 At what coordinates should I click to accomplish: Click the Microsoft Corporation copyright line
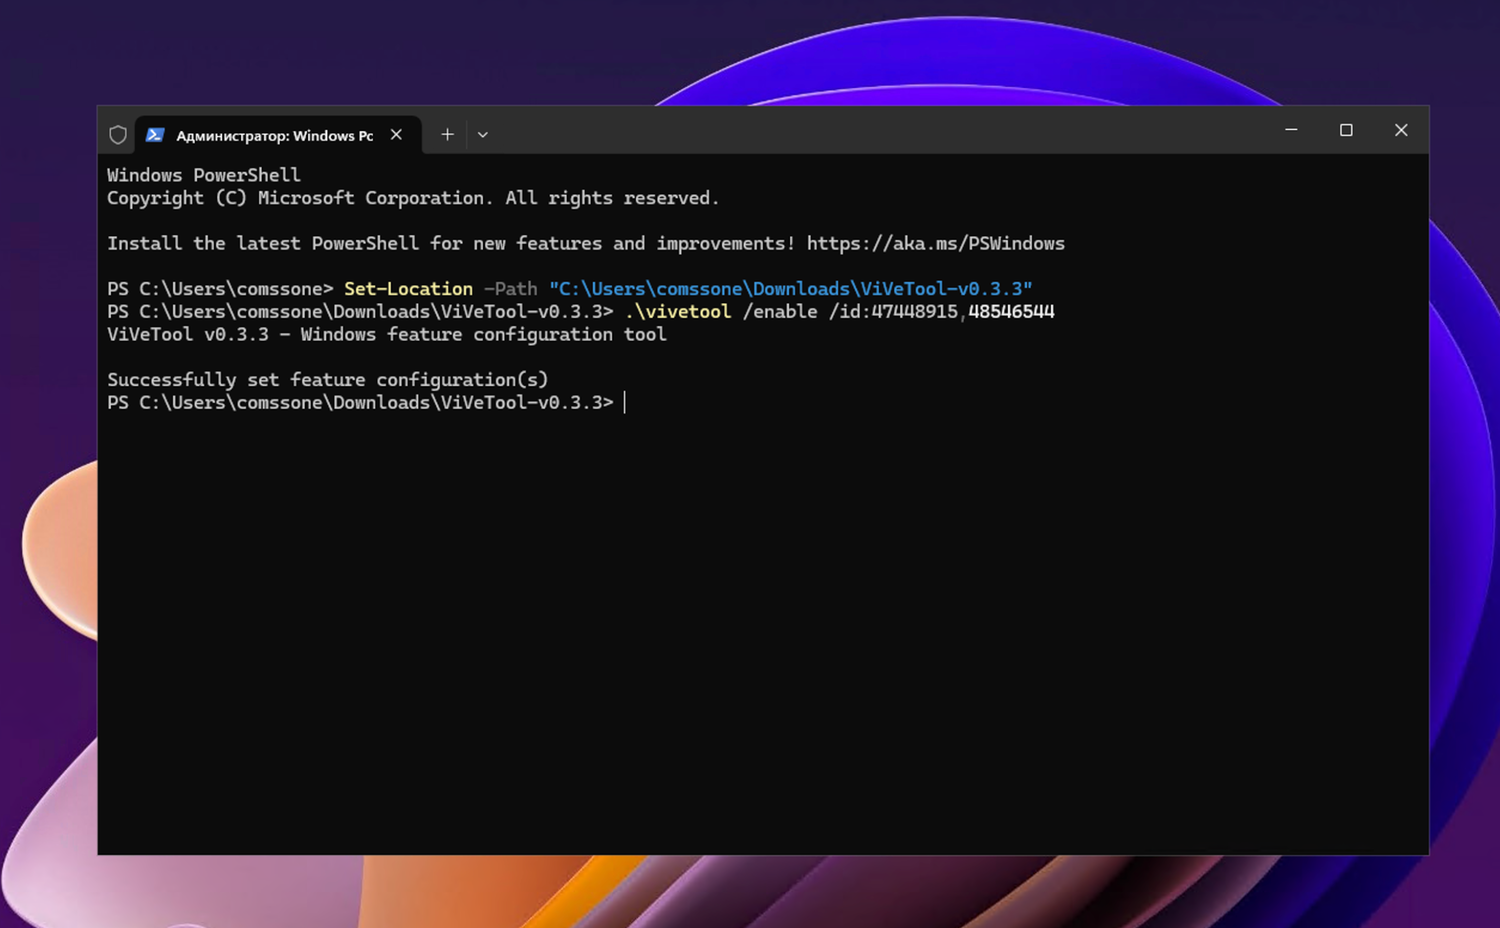(x=413, y=198)
